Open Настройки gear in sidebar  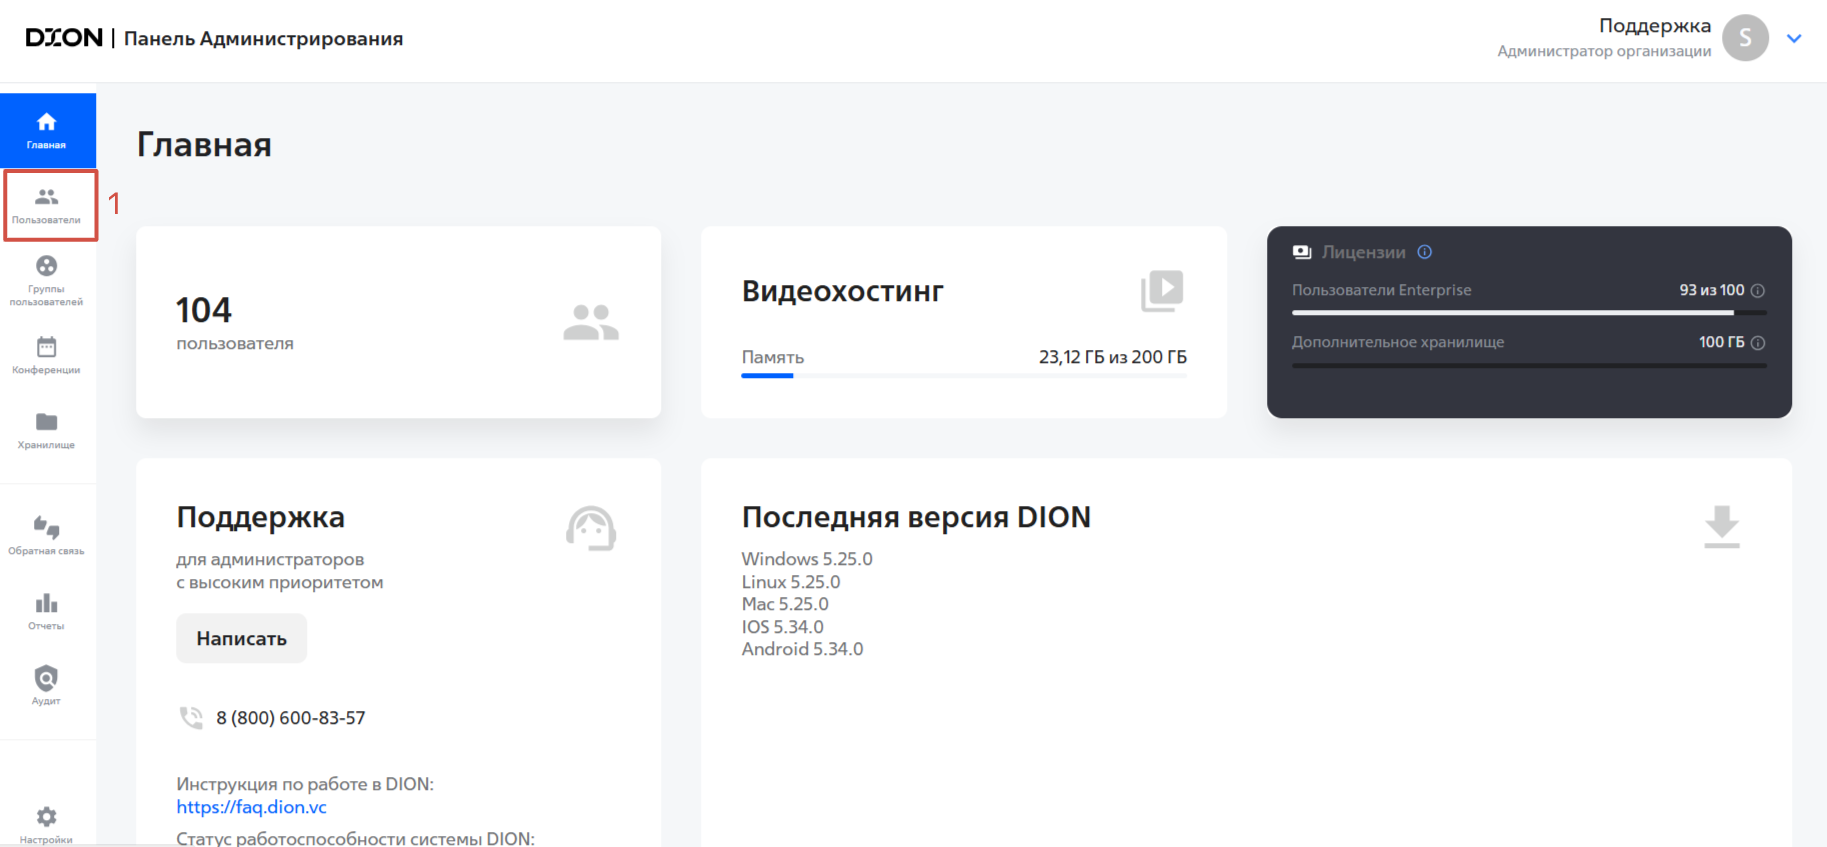(x=46, y=824)
